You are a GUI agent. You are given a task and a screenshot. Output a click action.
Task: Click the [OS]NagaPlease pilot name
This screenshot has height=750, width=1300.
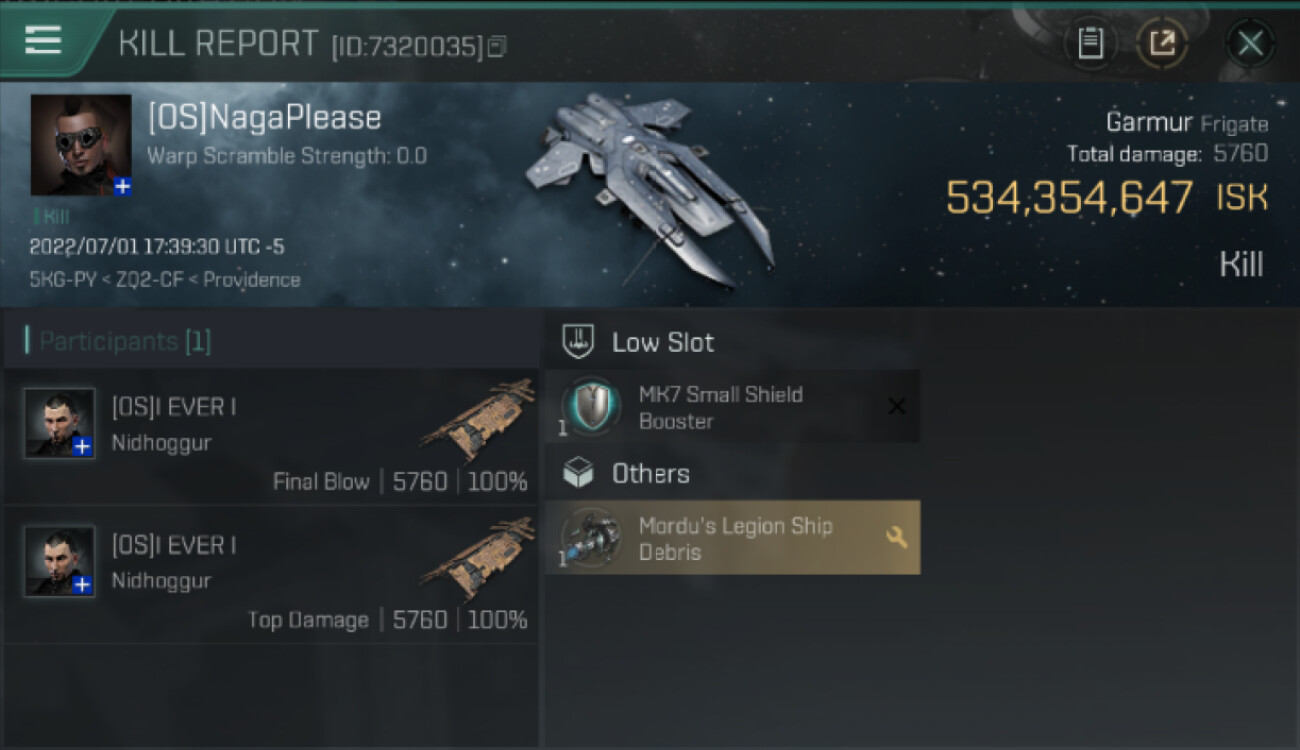click(264, 118)
